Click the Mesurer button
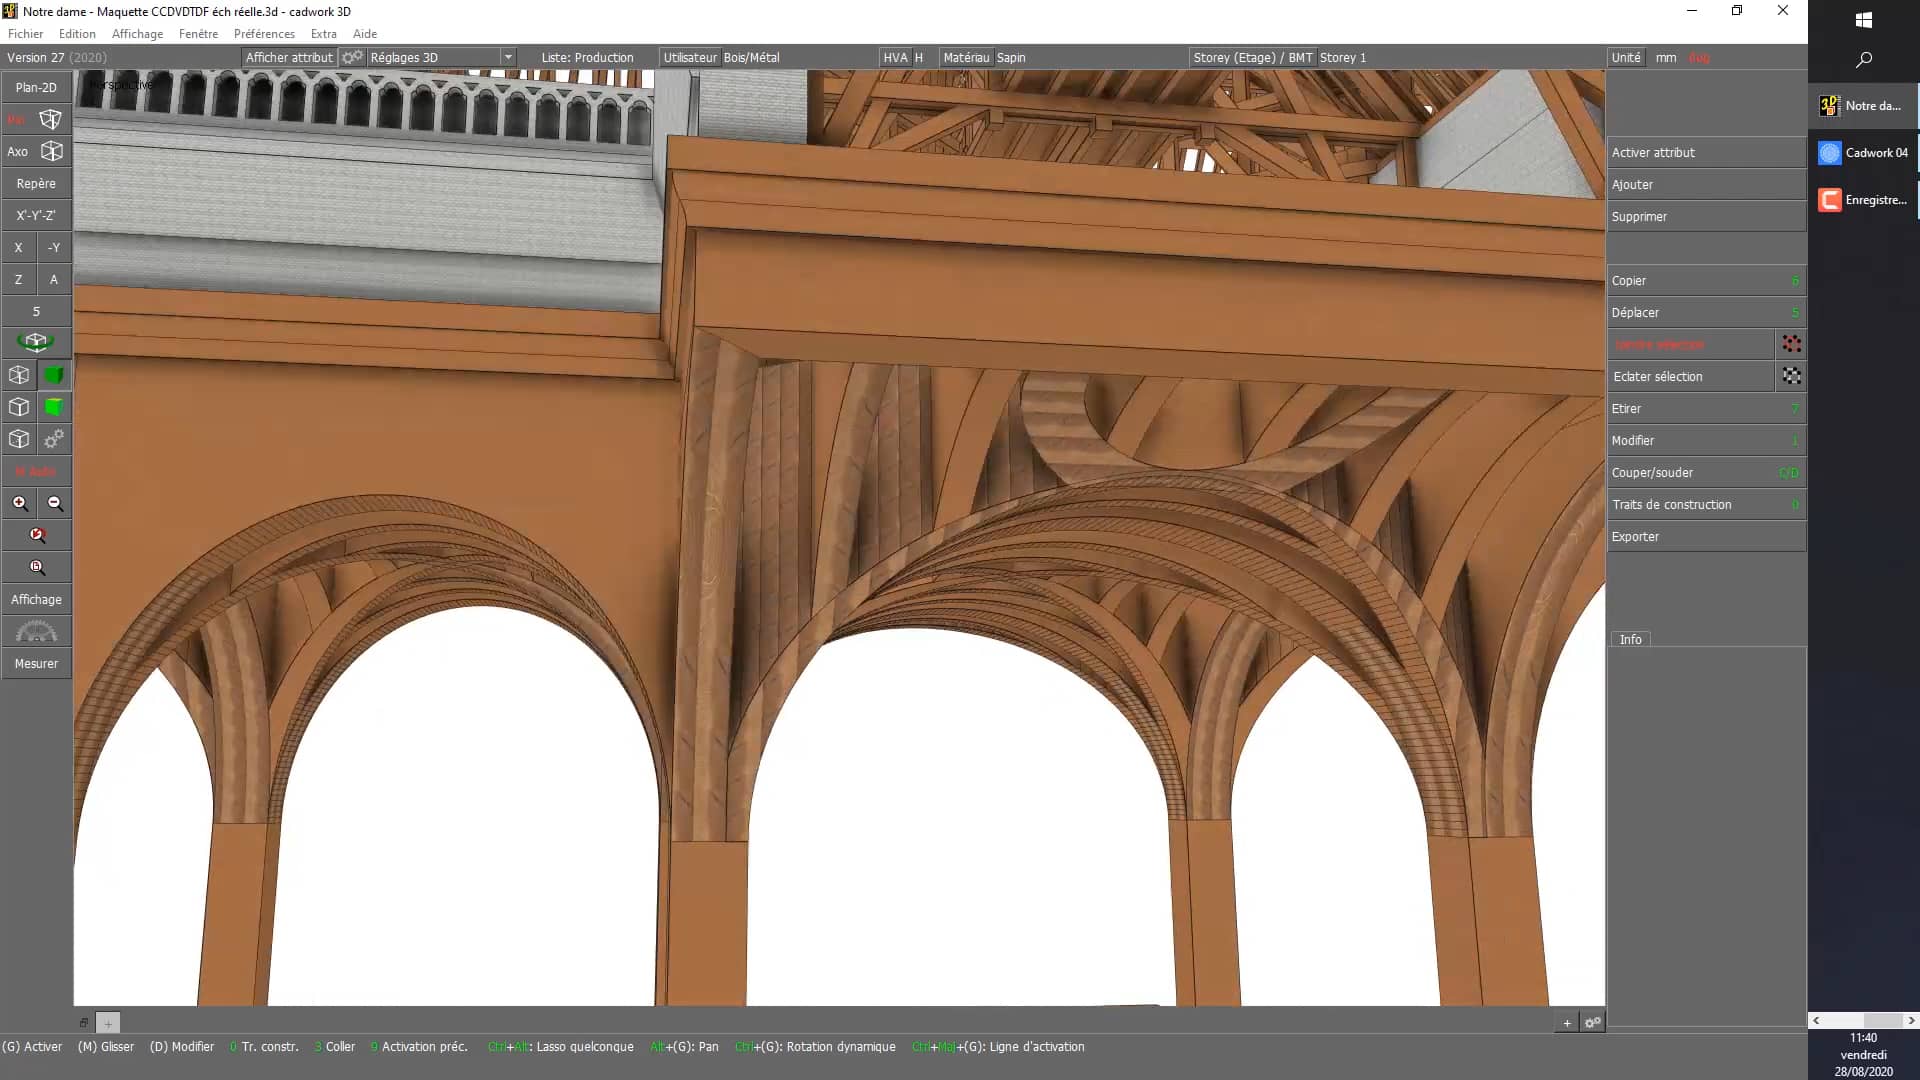This screenshot has height=1080, width=1920. click(x=36, y=663)
